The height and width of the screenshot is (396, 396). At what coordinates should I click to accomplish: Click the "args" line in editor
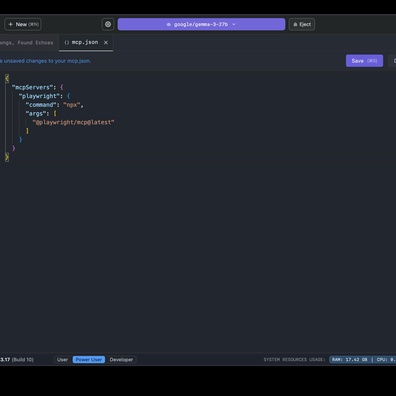pos(41,114)
